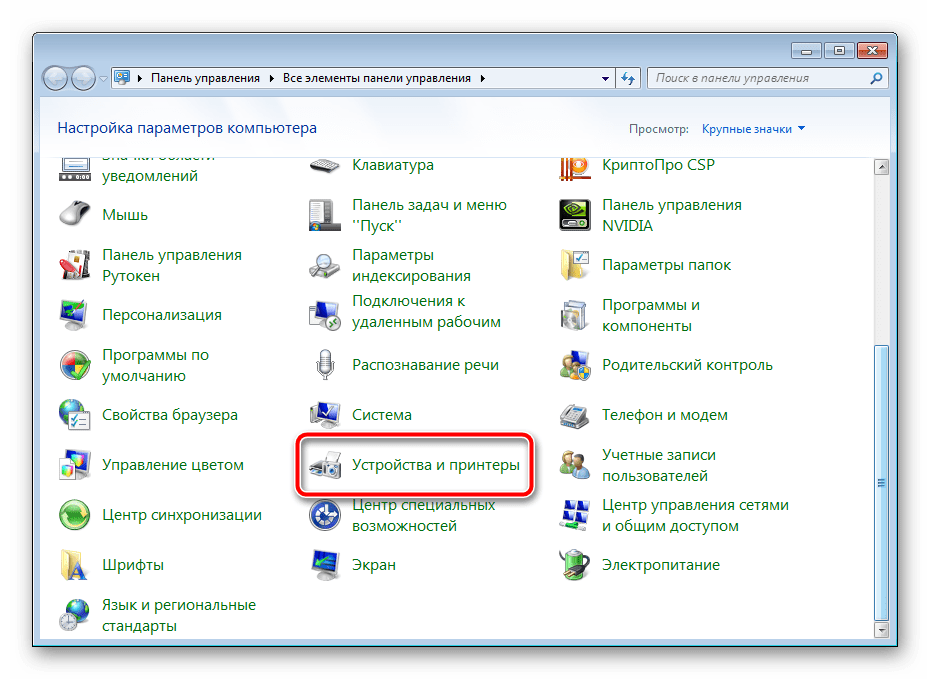Open the NVIDIA control panel icon
The height and width of the screenshot is (679, 930).
tap(575, 215)
